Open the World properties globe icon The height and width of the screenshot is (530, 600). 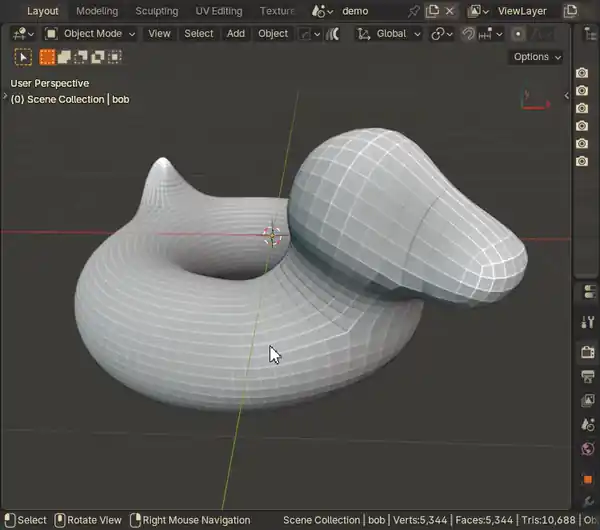click(588, 448)
